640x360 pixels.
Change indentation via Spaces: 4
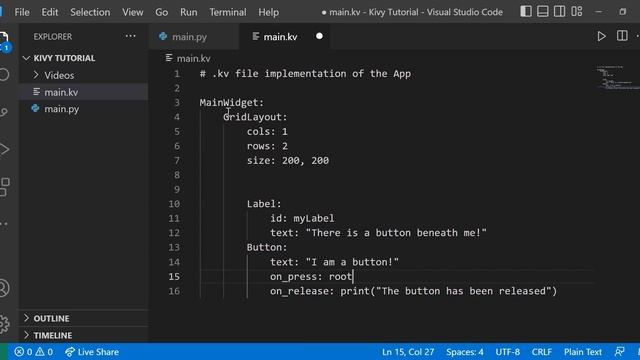tap(464, 352)
